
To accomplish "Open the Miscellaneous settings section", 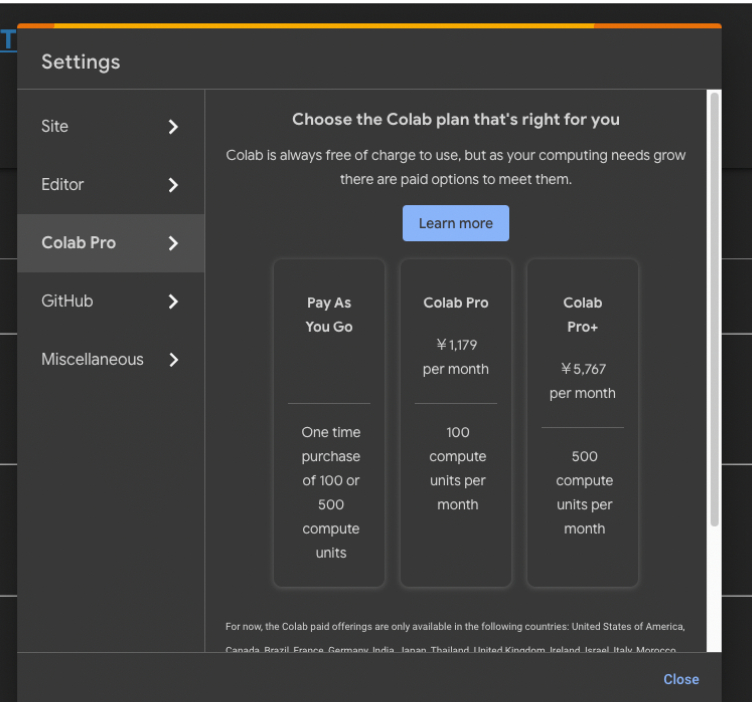I will 110,359.
